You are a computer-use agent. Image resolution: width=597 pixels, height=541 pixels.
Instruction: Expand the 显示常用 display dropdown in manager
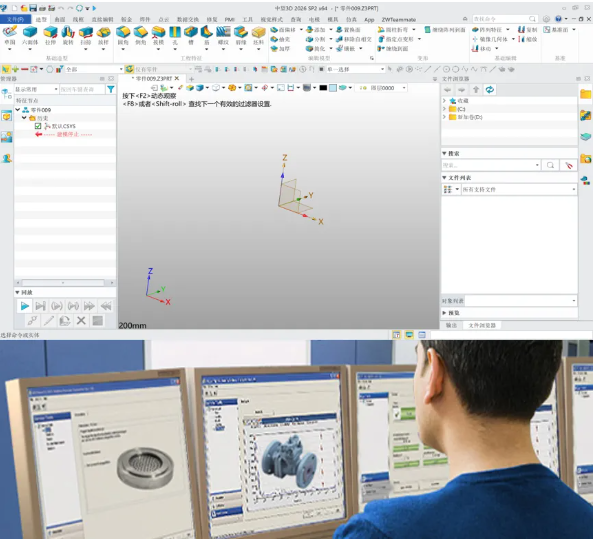pyautogui.click(x=36, y=89)
